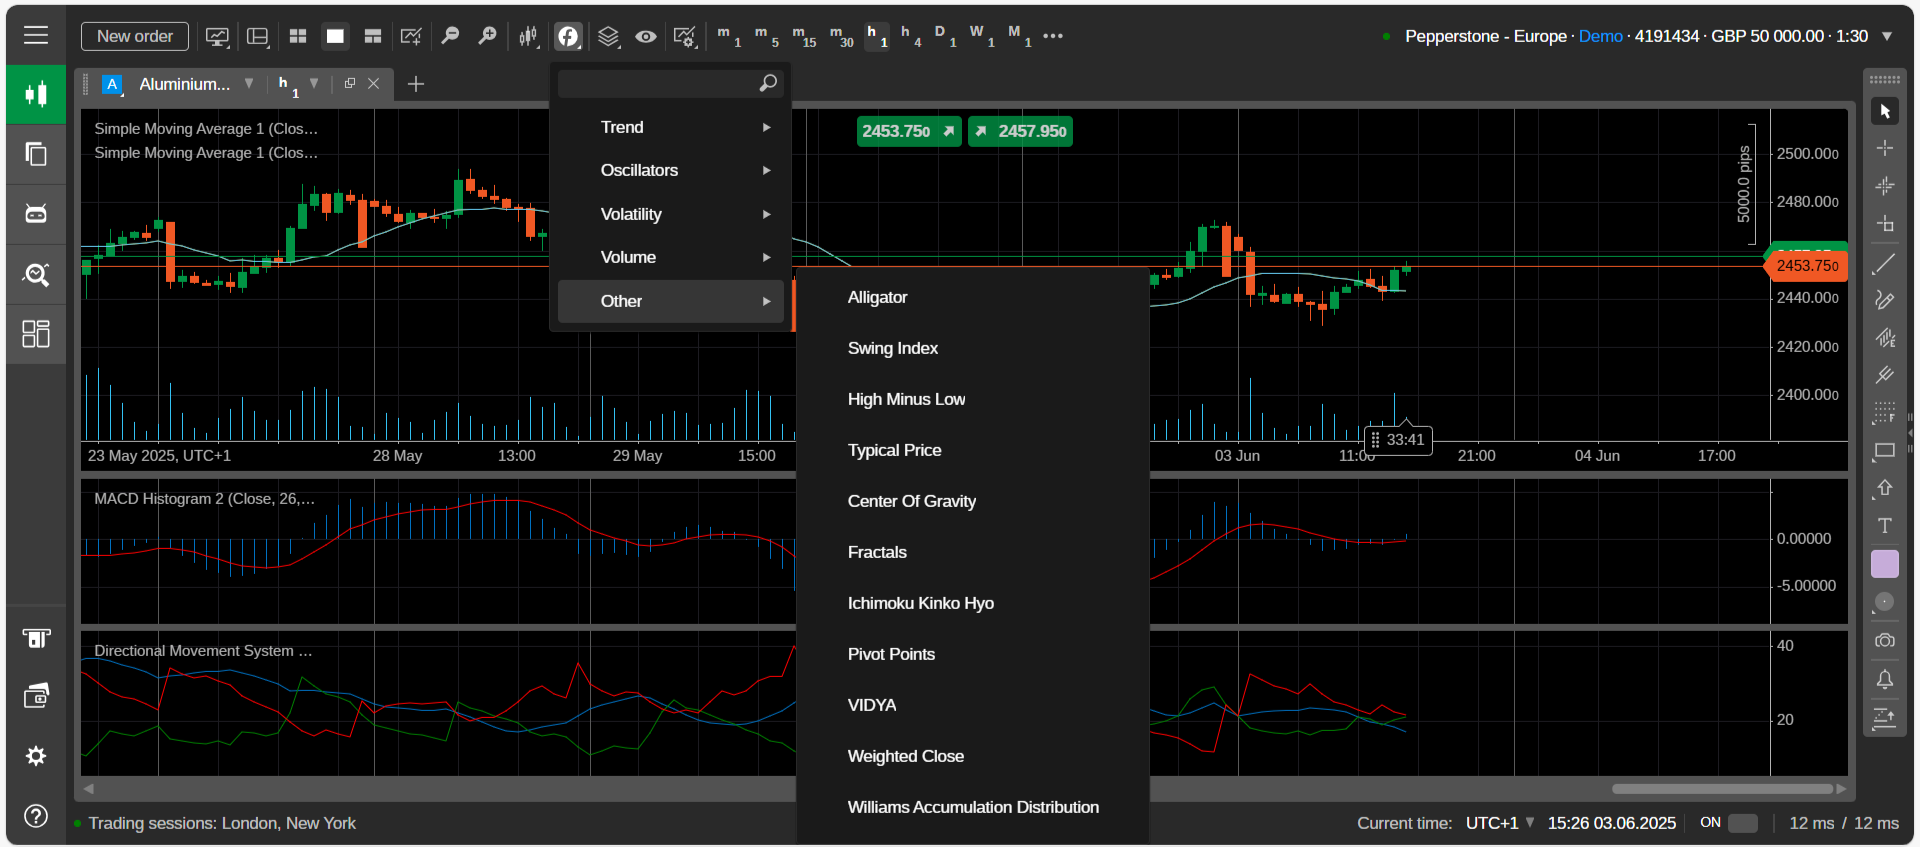Show more timeframes with three dots

1053,36
